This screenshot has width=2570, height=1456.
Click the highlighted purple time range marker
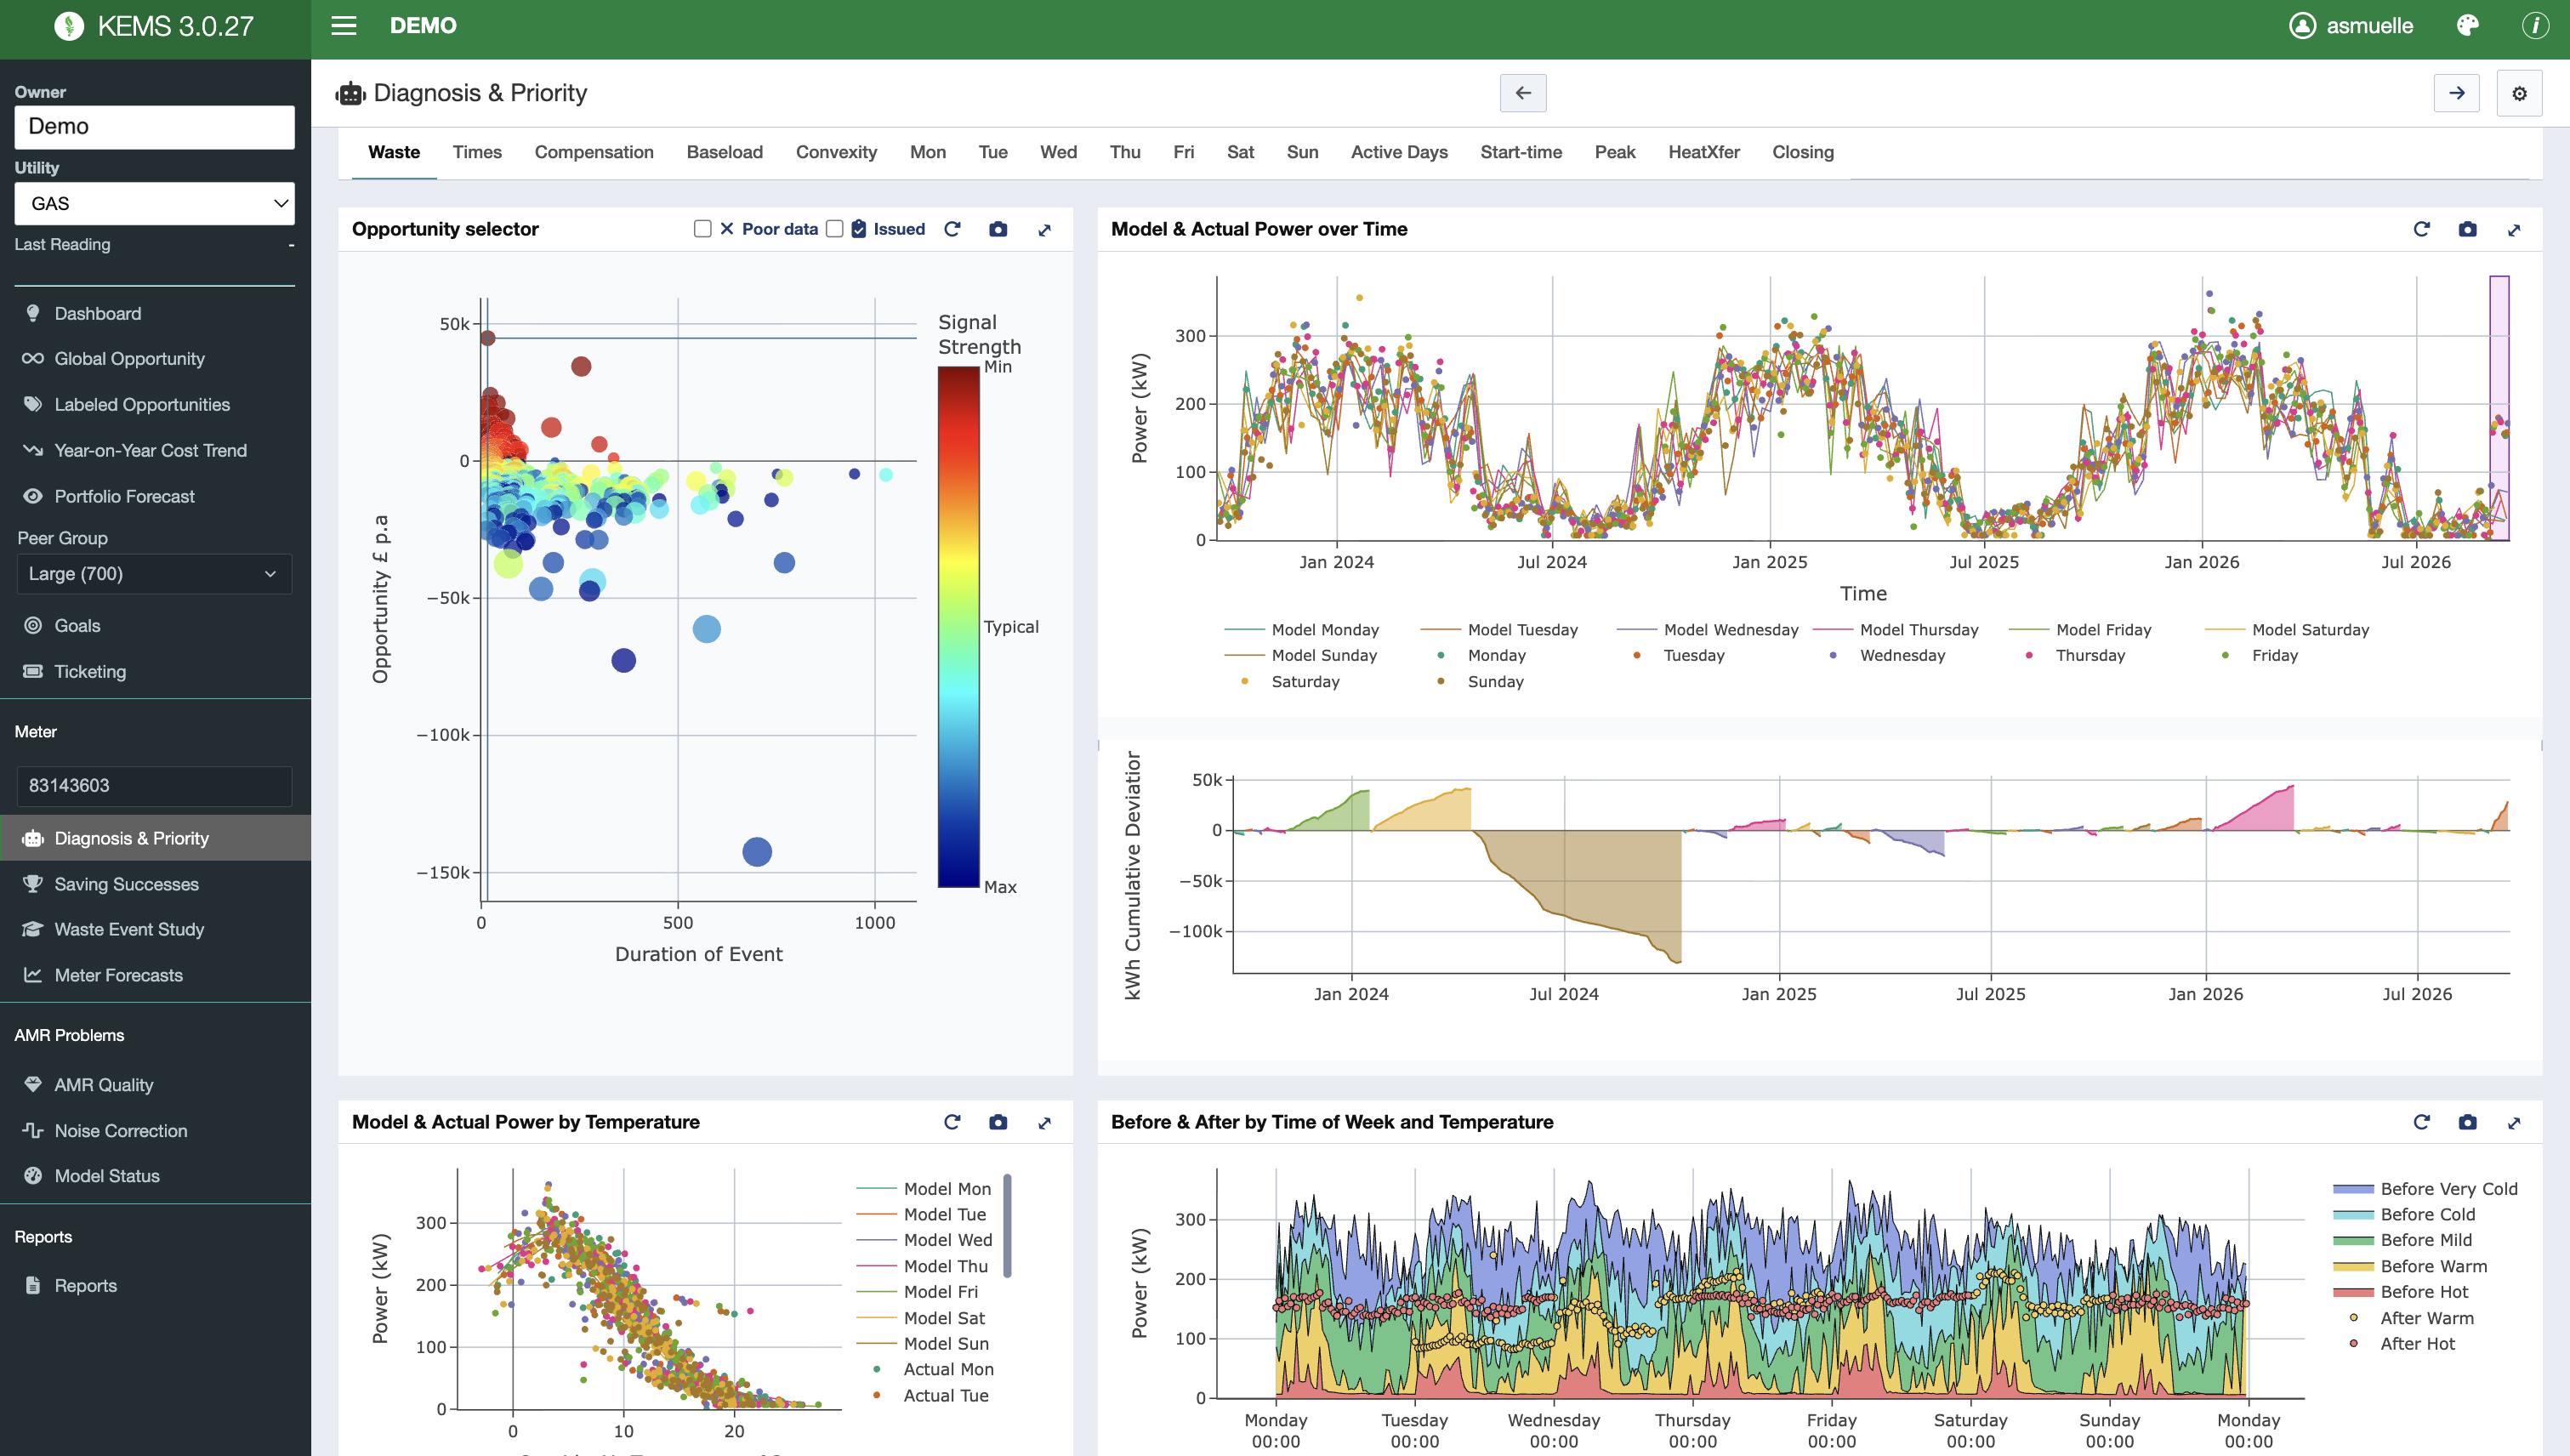(x=2499, y=408)
